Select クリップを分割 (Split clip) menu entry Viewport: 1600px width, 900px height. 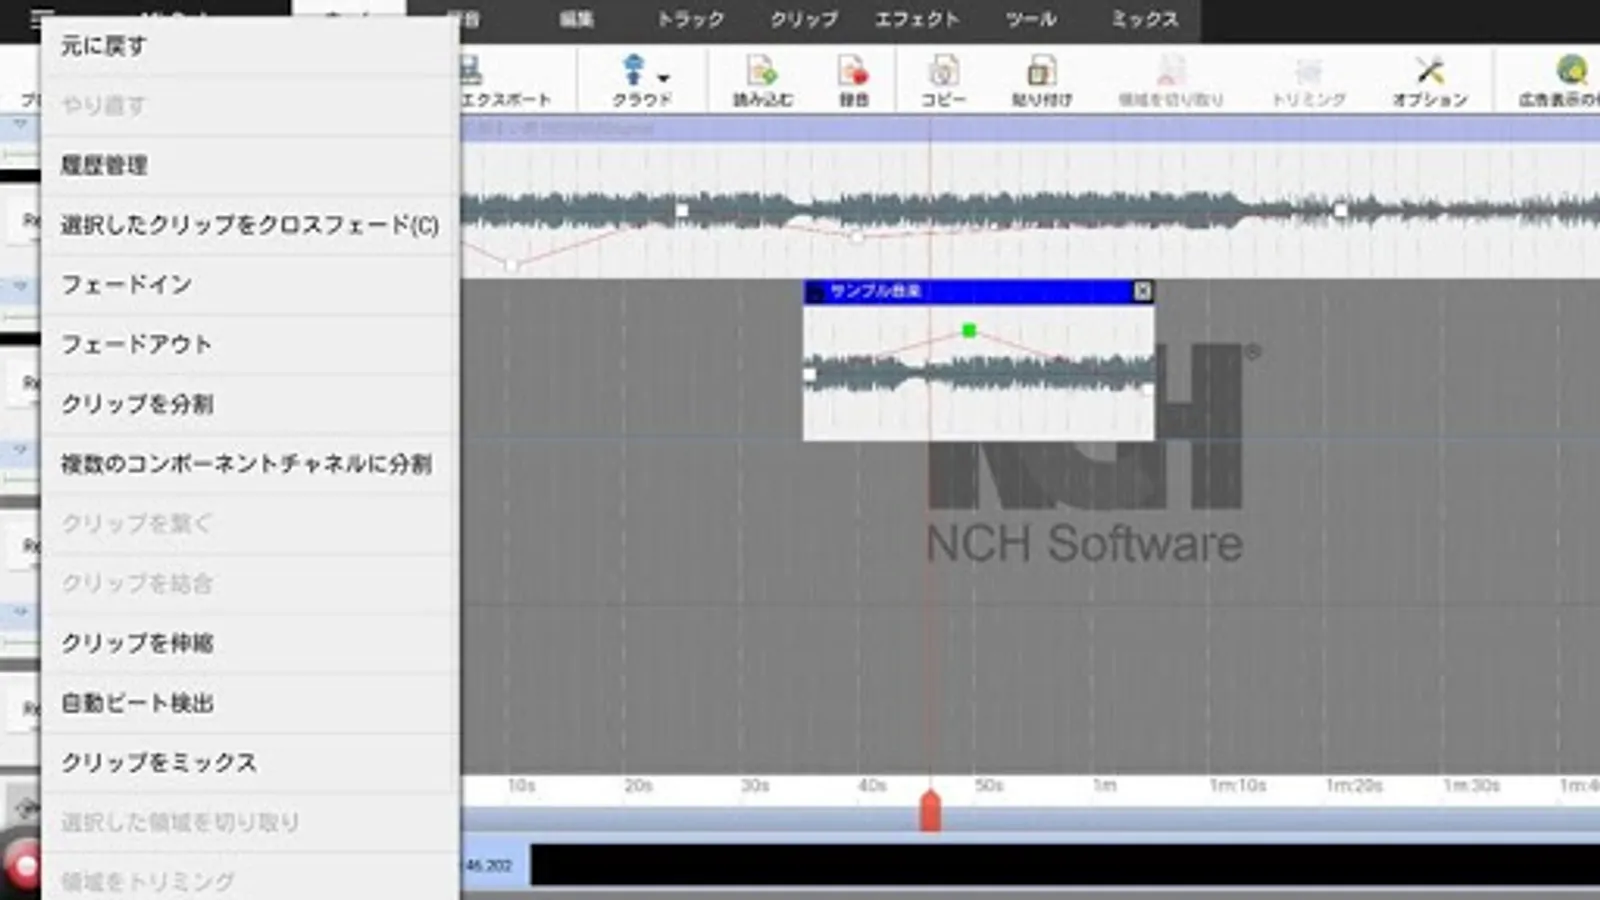(x=250, y=404)
